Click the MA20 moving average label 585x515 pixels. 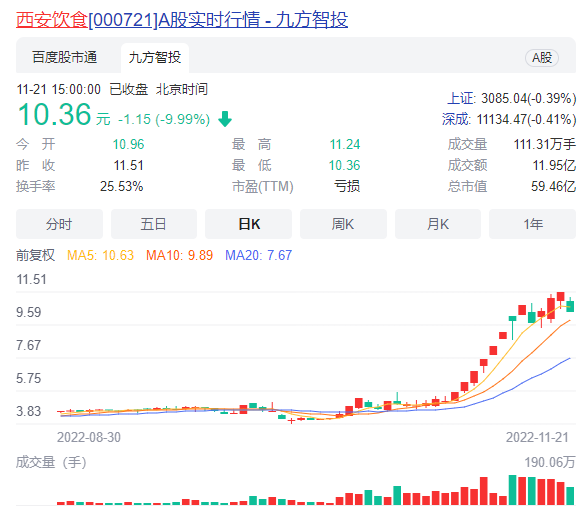coord(259,255)
